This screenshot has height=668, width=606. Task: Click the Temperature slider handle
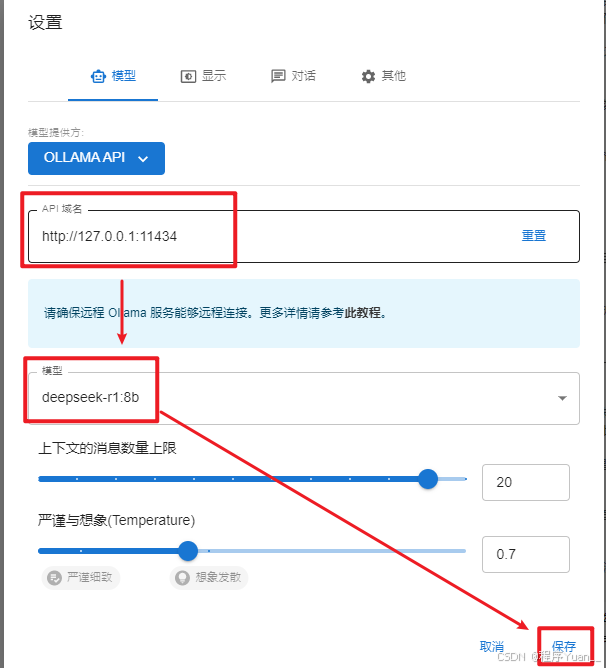[x=188, y=551]
